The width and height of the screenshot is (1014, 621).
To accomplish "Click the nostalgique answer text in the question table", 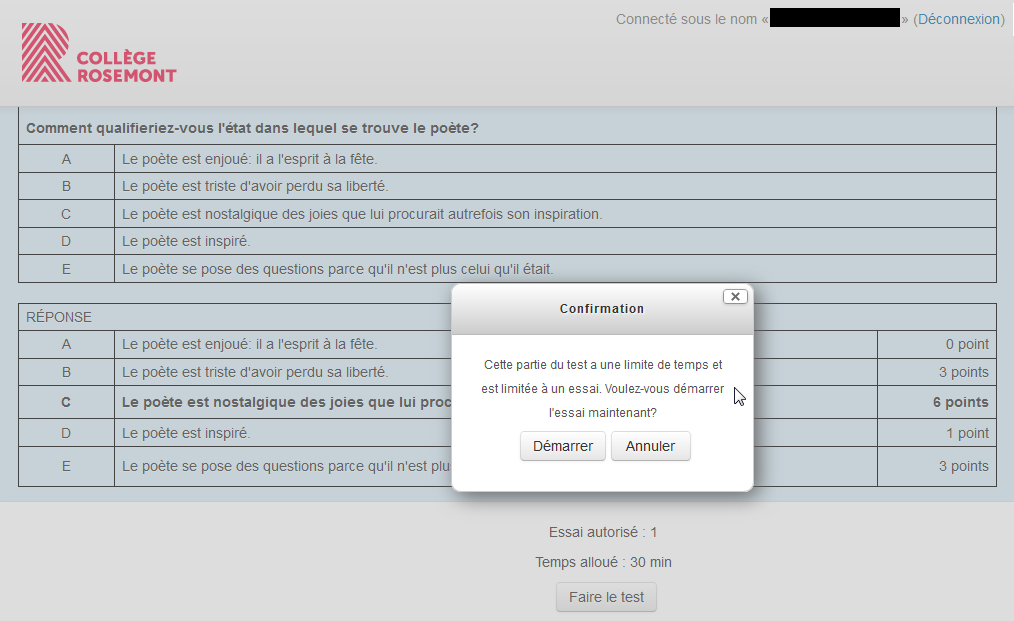I will pyautogui.click(x=362, y=214).
